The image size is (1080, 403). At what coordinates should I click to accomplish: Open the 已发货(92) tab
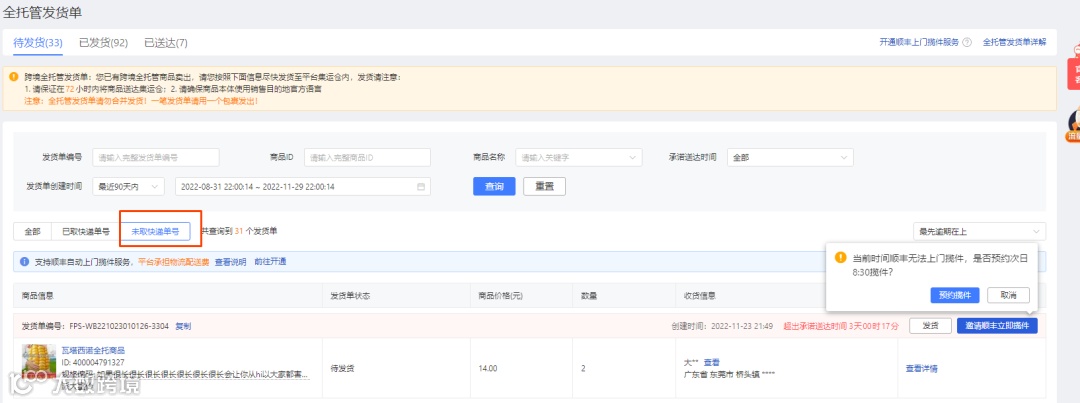(103, 43)
